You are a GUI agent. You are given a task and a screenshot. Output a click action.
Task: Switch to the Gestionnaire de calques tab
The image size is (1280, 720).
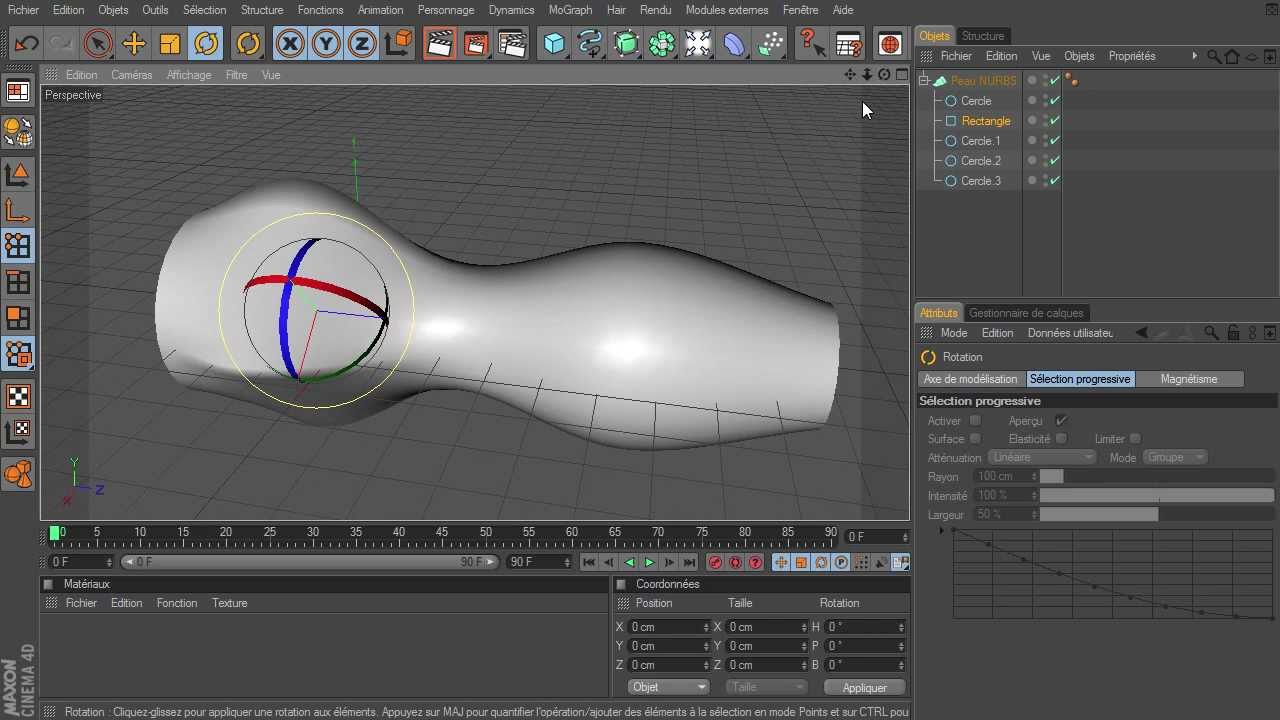click(x=1026, y=313)
